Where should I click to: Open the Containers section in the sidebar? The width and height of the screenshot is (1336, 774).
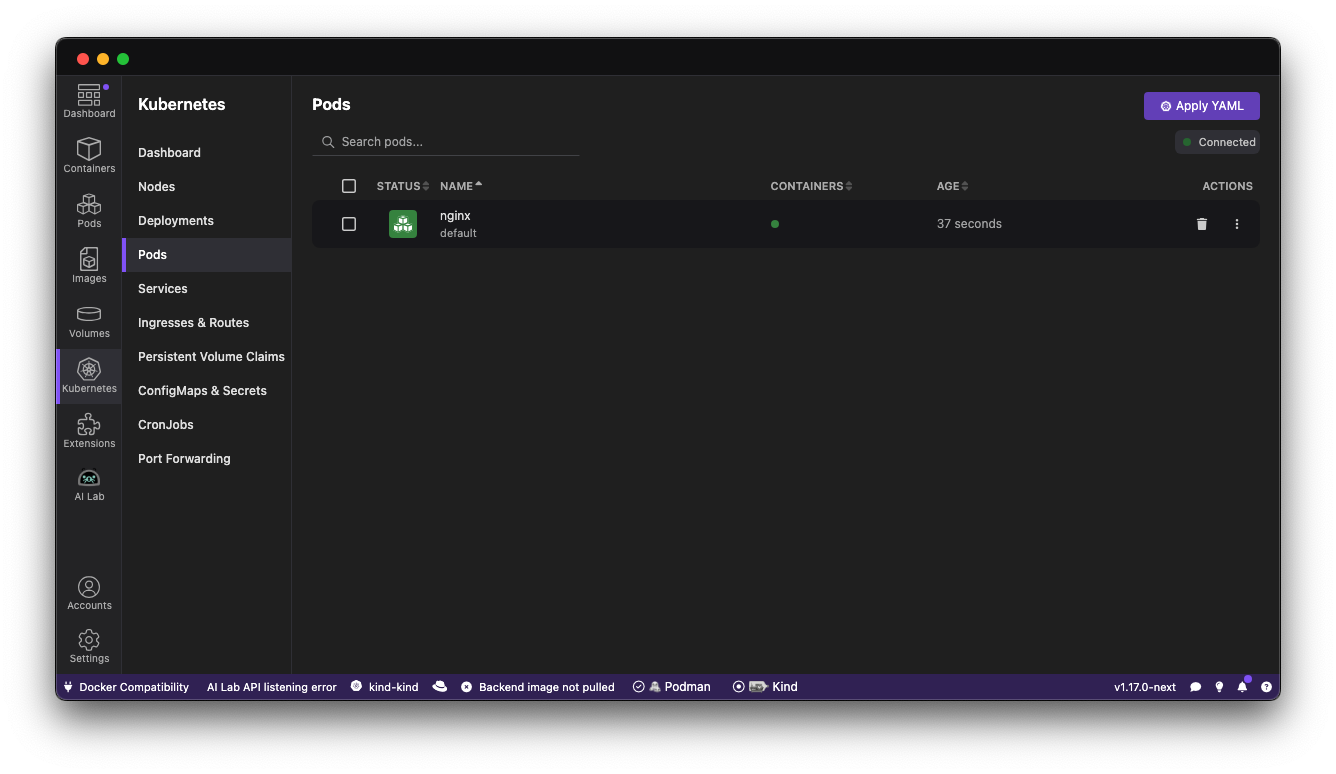[88, 155]
